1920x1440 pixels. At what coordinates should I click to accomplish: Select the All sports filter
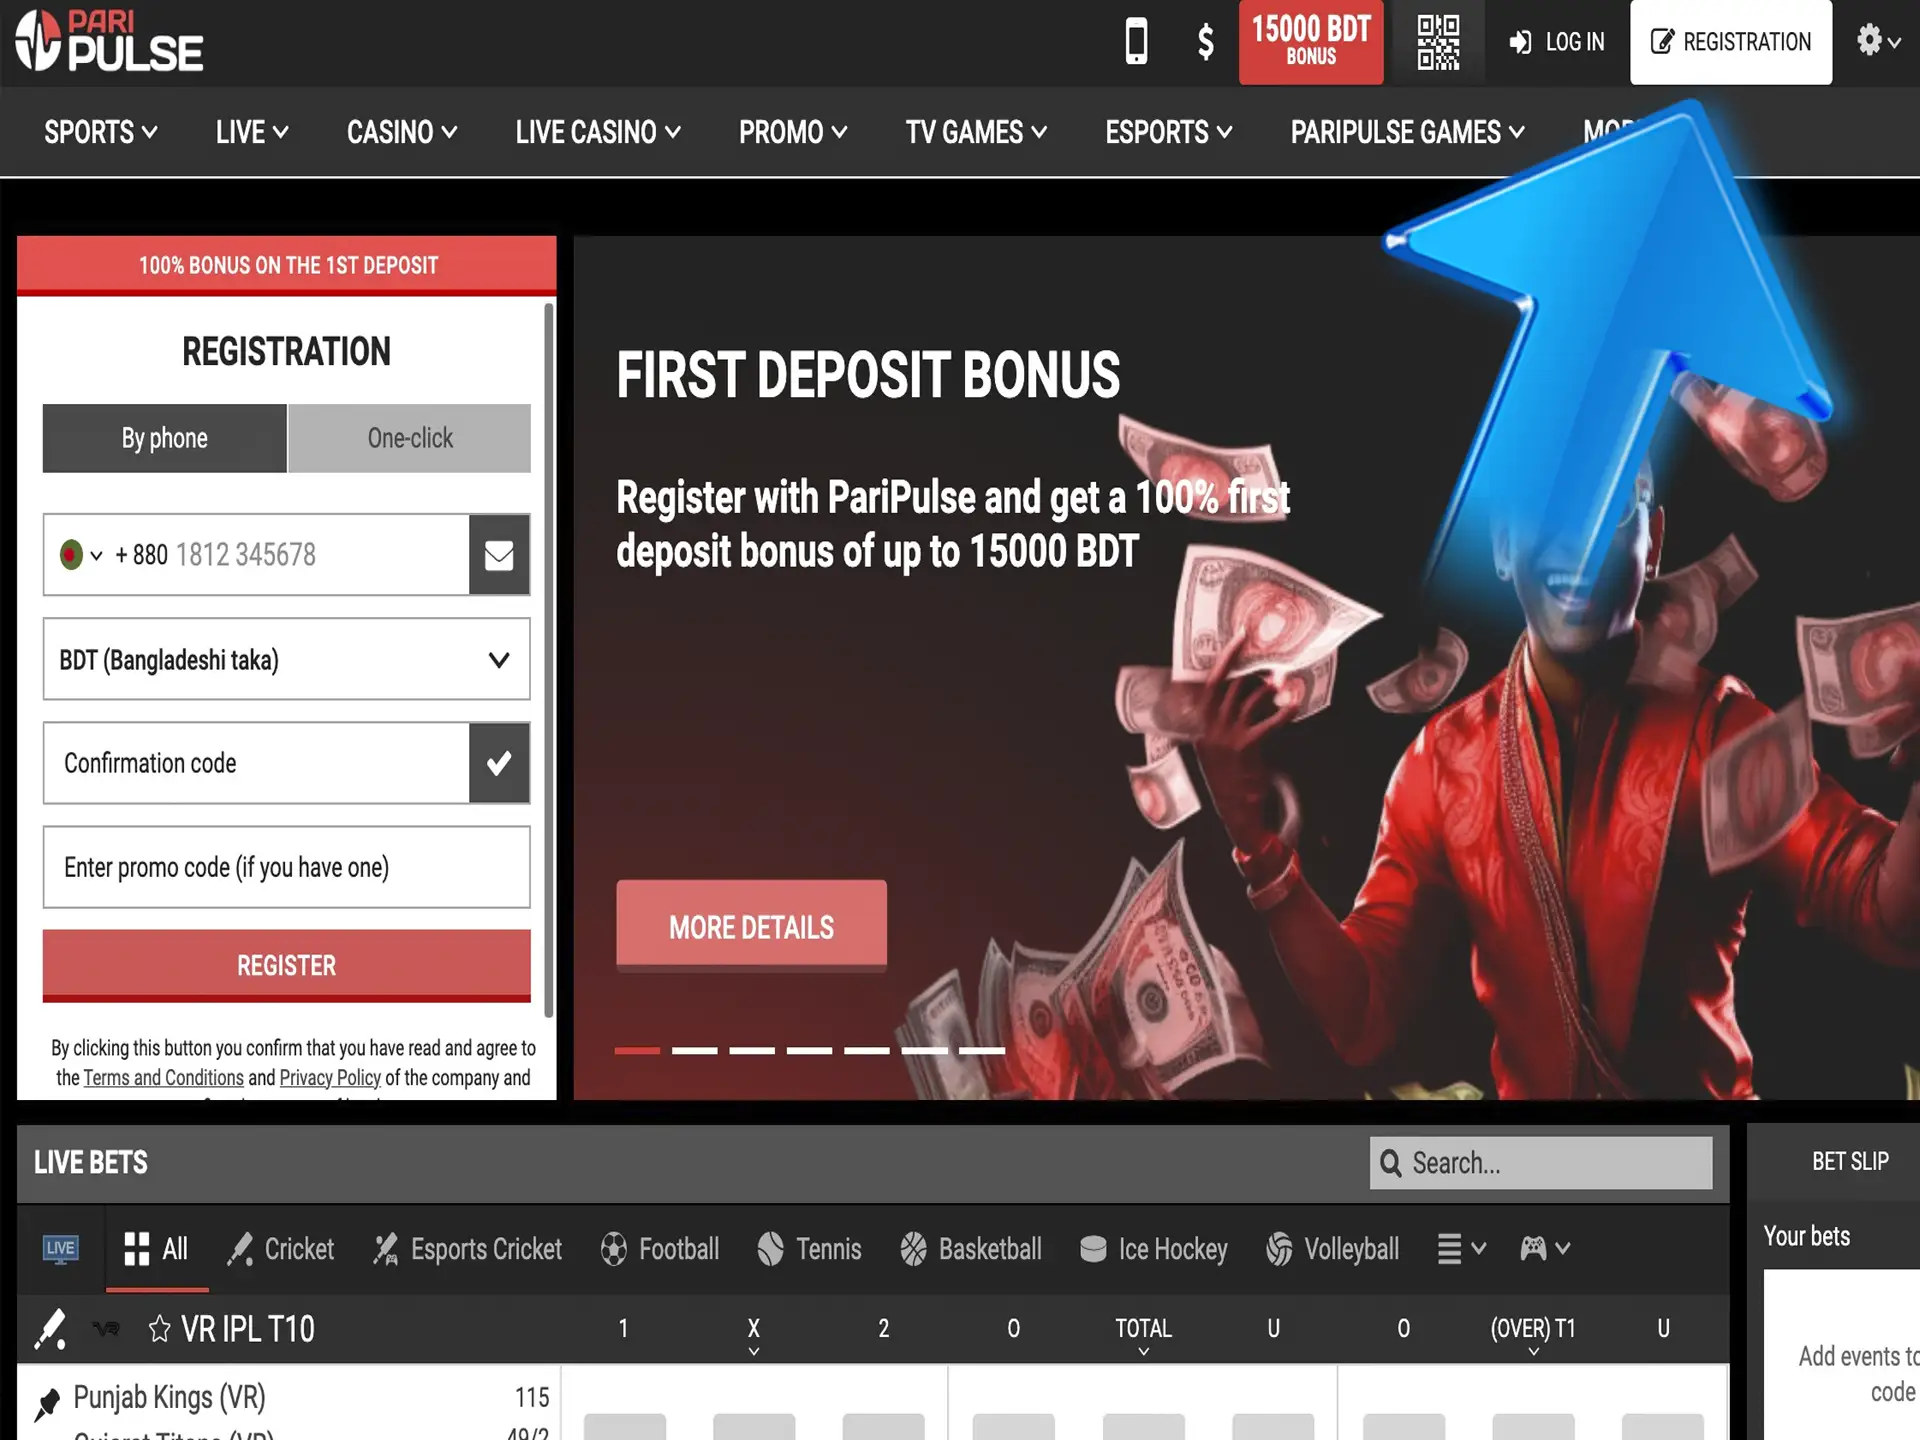156,1249
